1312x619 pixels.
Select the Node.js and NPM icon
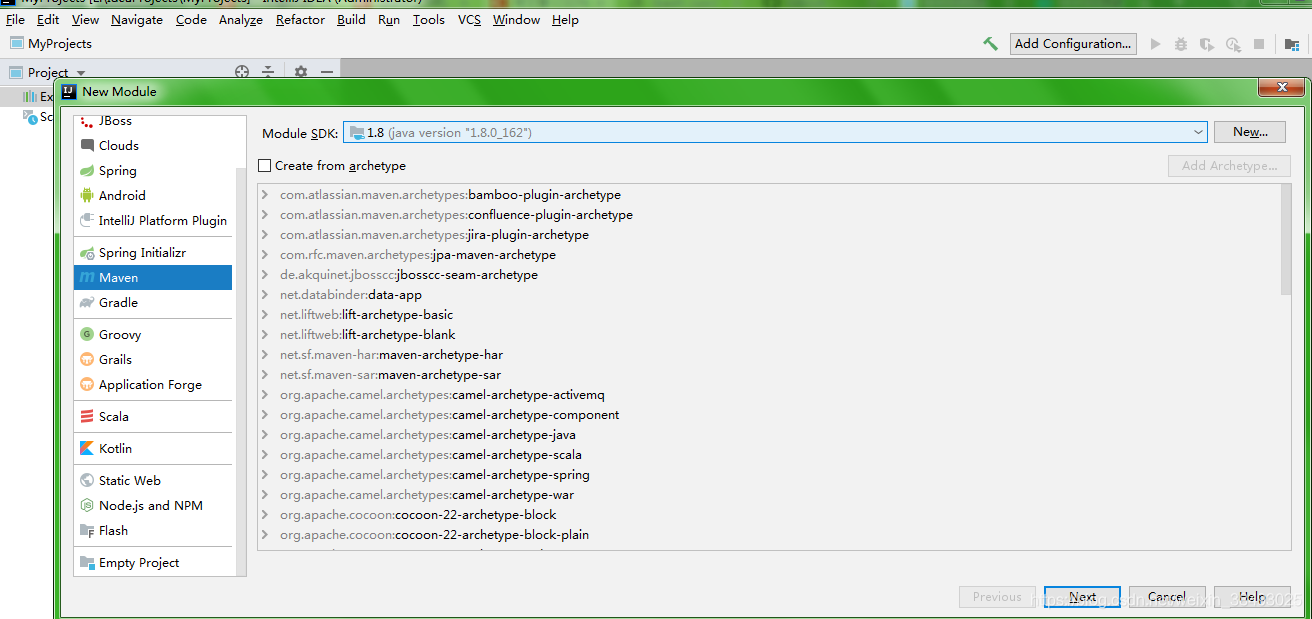tap(87, 506)
